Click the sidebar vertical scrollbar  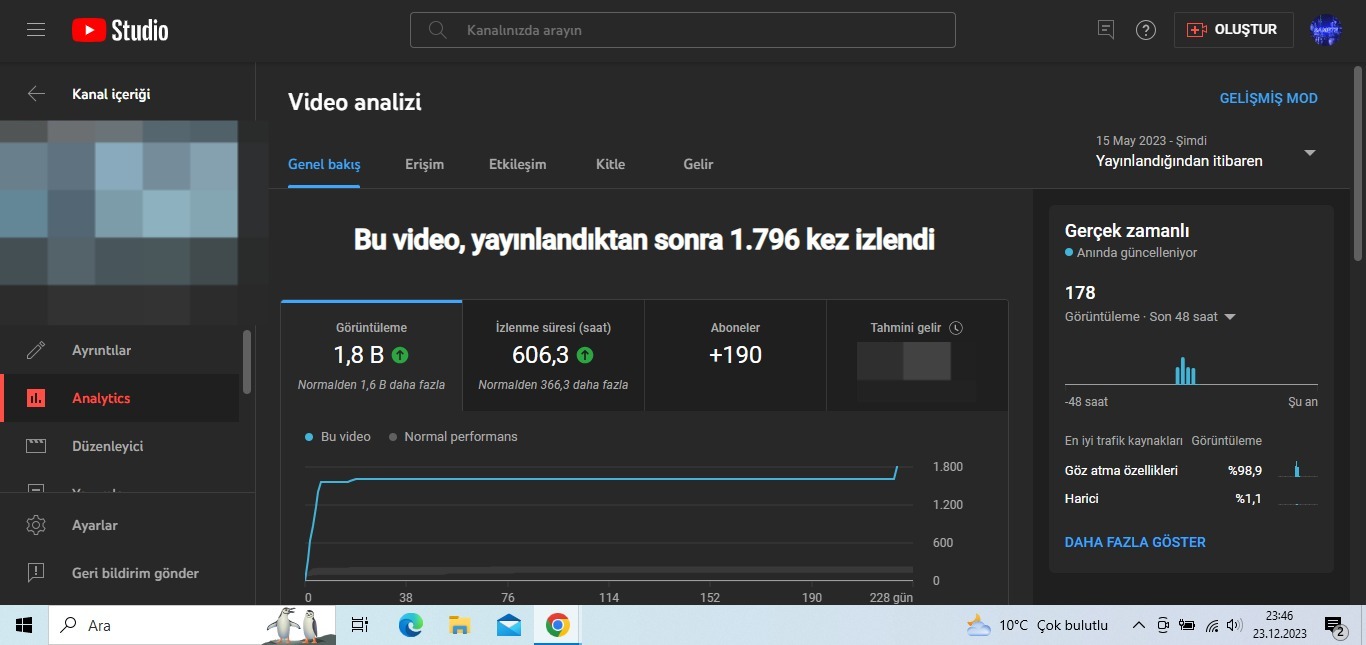pyautogui.click(x=247, y=362)
